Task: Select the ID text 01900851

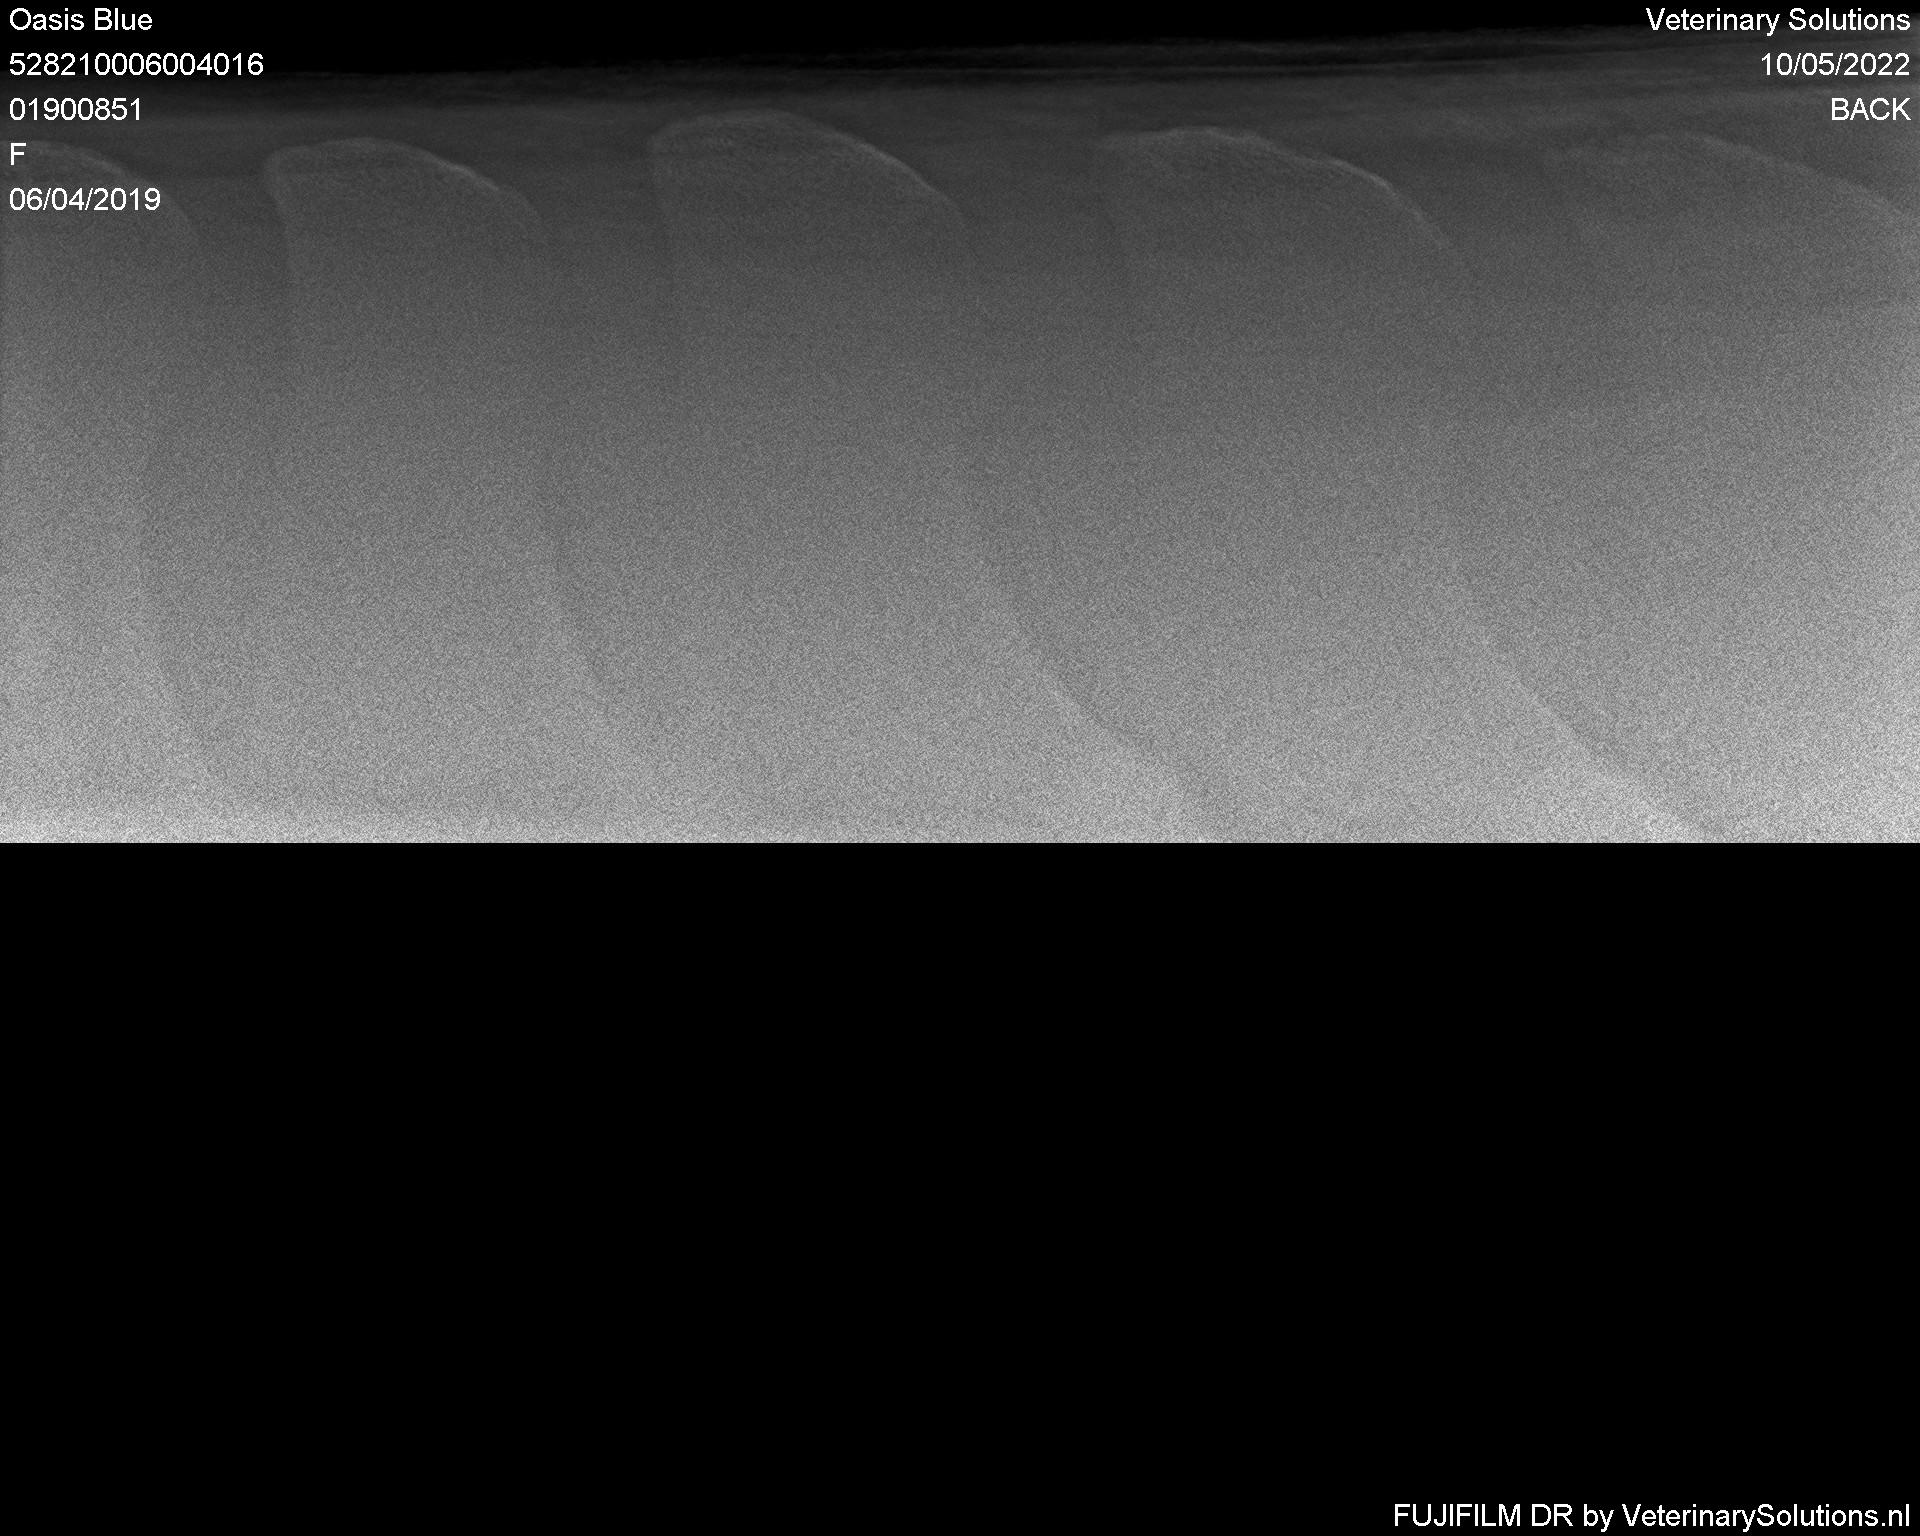Action: pos(76,109)
